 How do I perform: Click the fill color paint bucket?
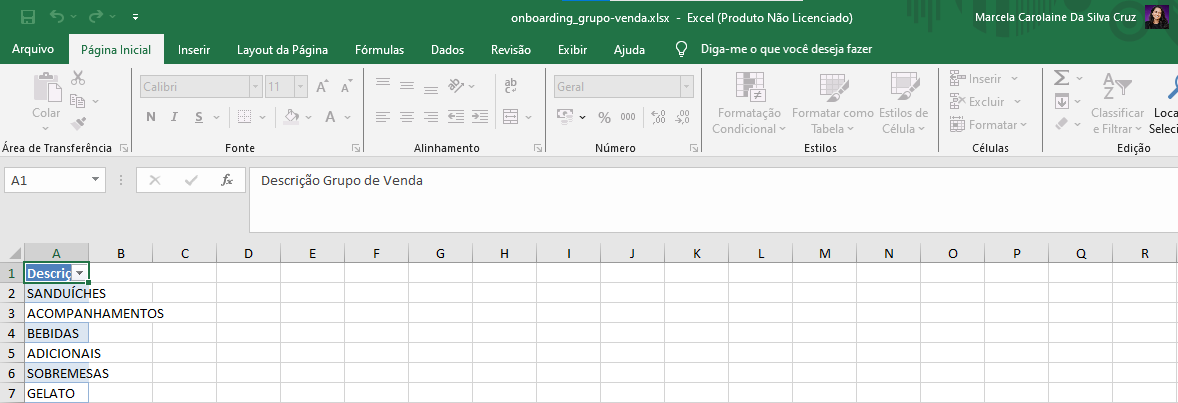pos(291,117)
